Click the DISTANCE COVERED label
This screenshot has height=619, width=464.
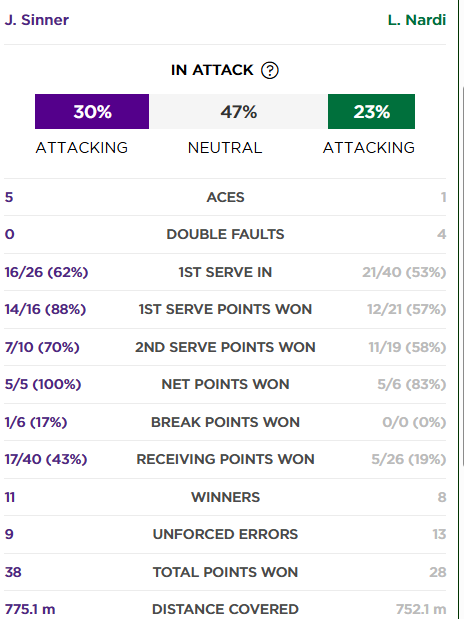(x=225, y=609)
